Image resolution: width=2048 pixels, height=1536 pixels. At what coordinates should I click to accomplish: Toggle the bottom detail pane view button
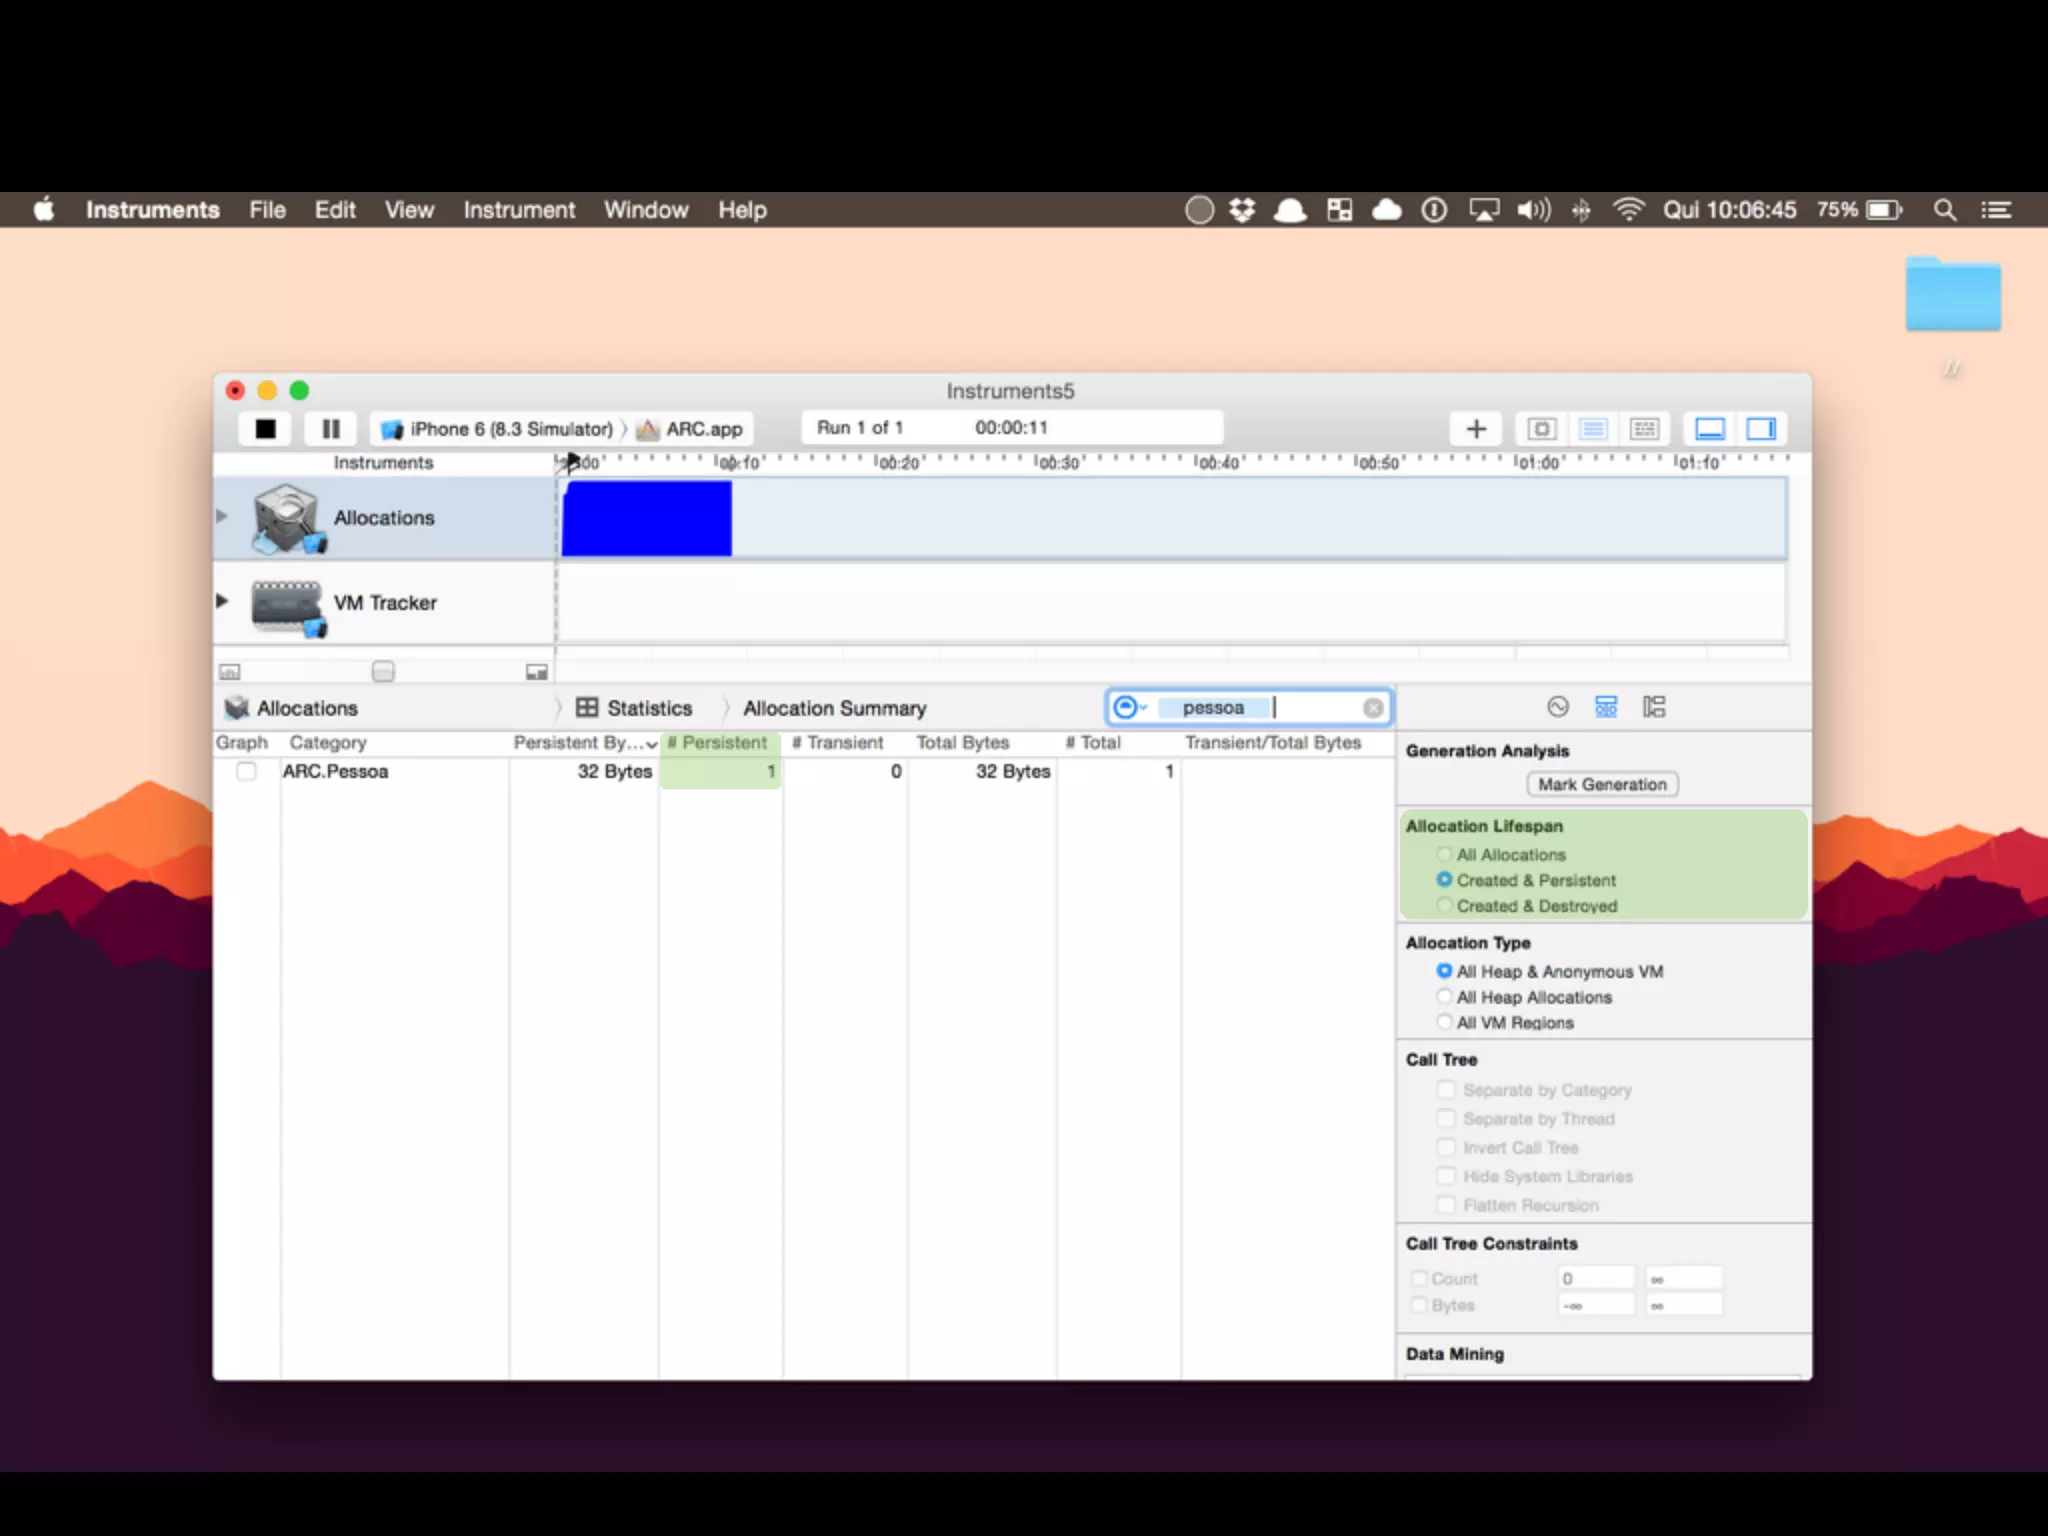[1710, 429]
